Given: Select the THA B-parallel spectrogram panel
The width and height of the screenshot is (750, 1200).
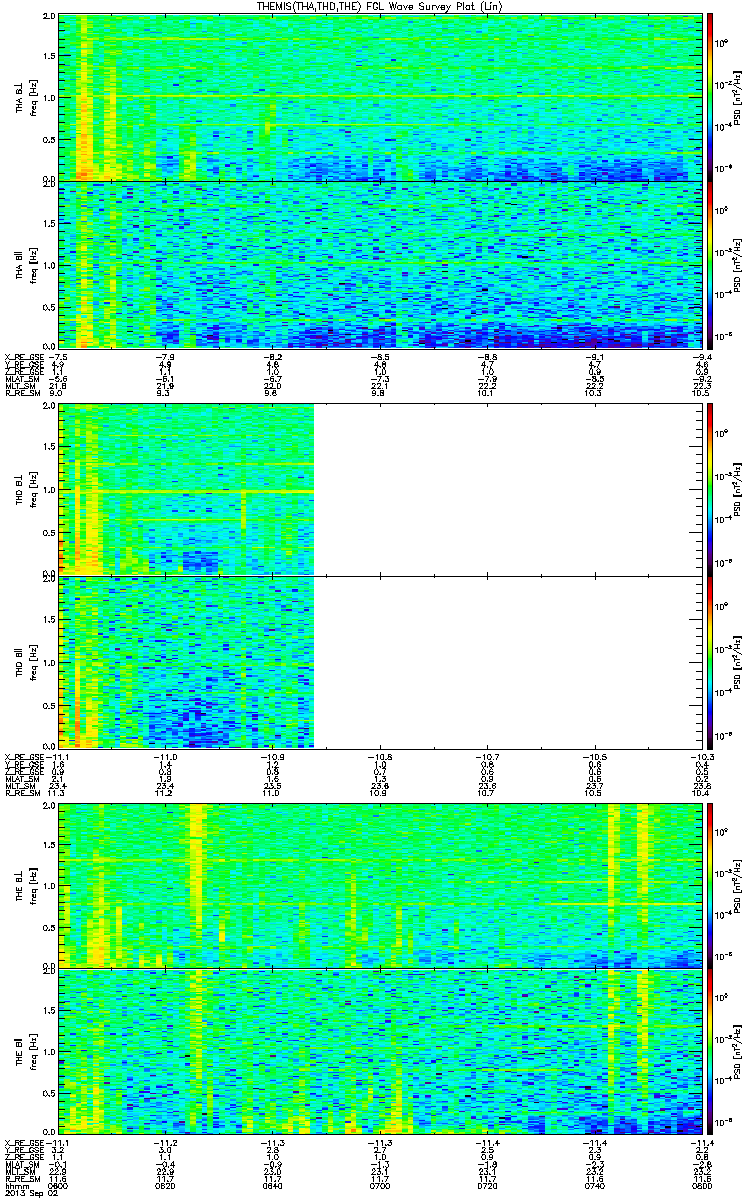Looking at the screenshot, I should click(x=379, y=264).
